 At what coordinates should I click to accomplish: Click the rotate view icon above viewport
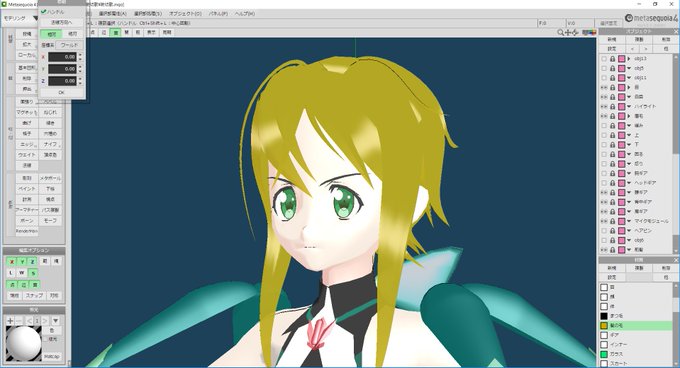pyautogui.click(x=575, y=33)
